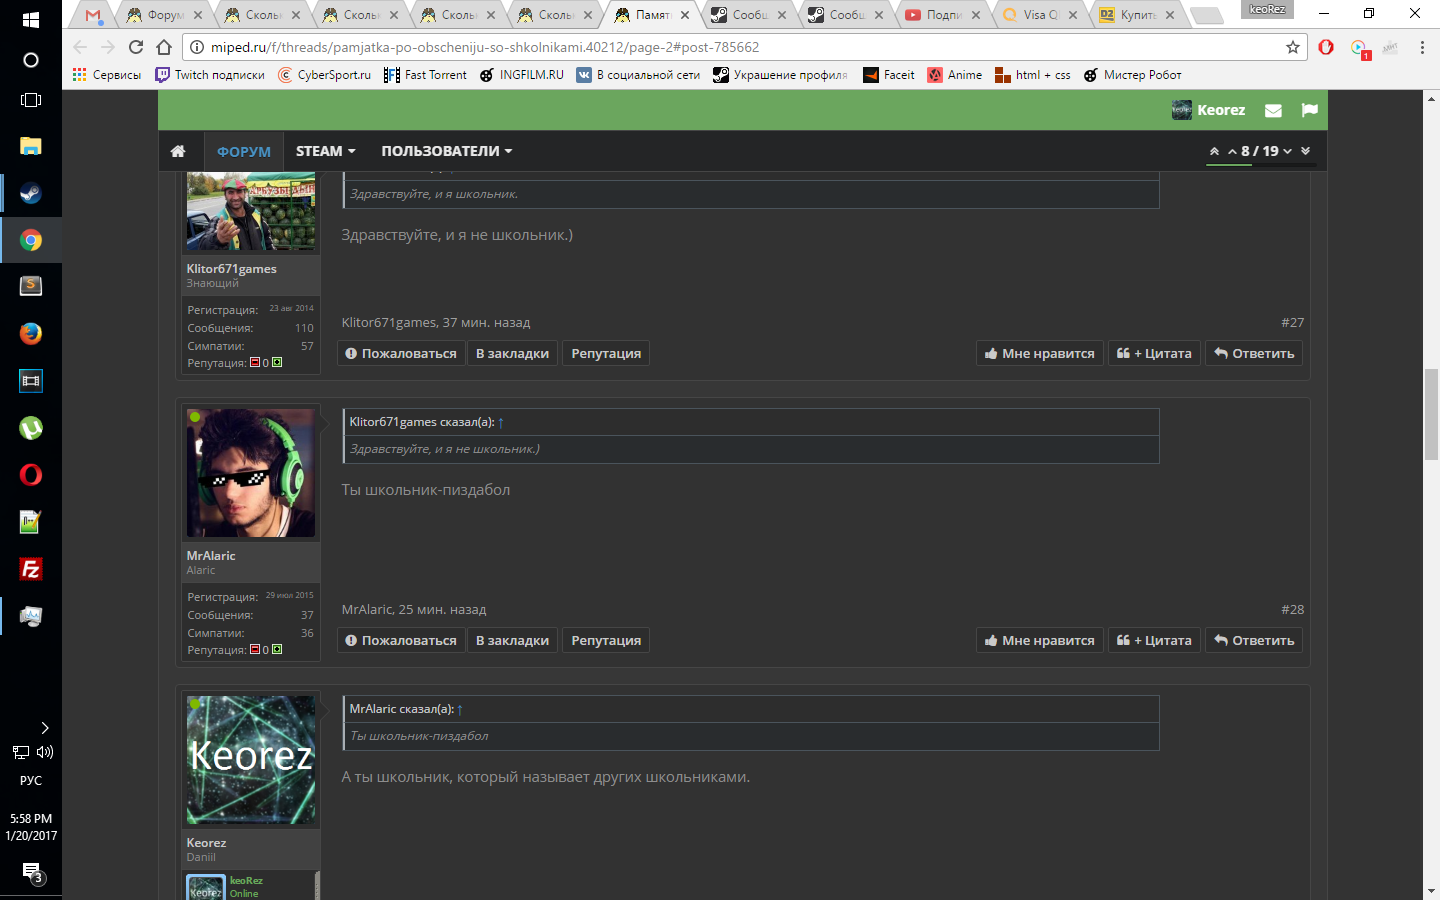Go to the browser home page
The image size is (1440, 900).
164,47
